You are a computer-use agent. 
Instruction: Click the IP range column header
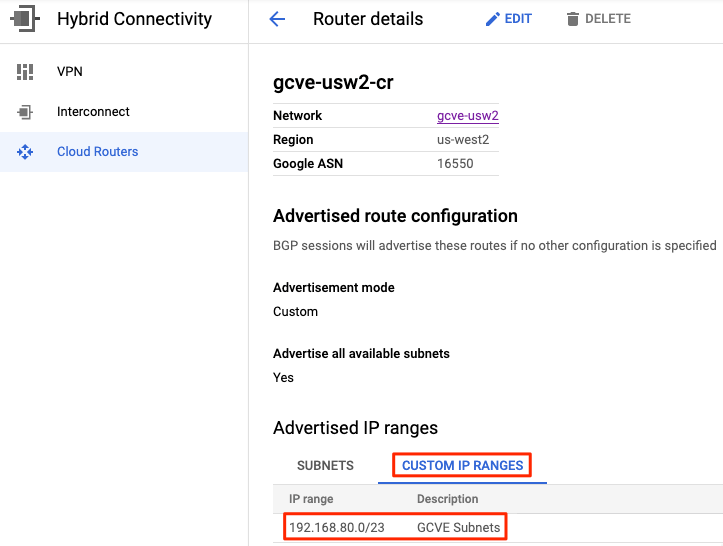click(x=311, y=499)
